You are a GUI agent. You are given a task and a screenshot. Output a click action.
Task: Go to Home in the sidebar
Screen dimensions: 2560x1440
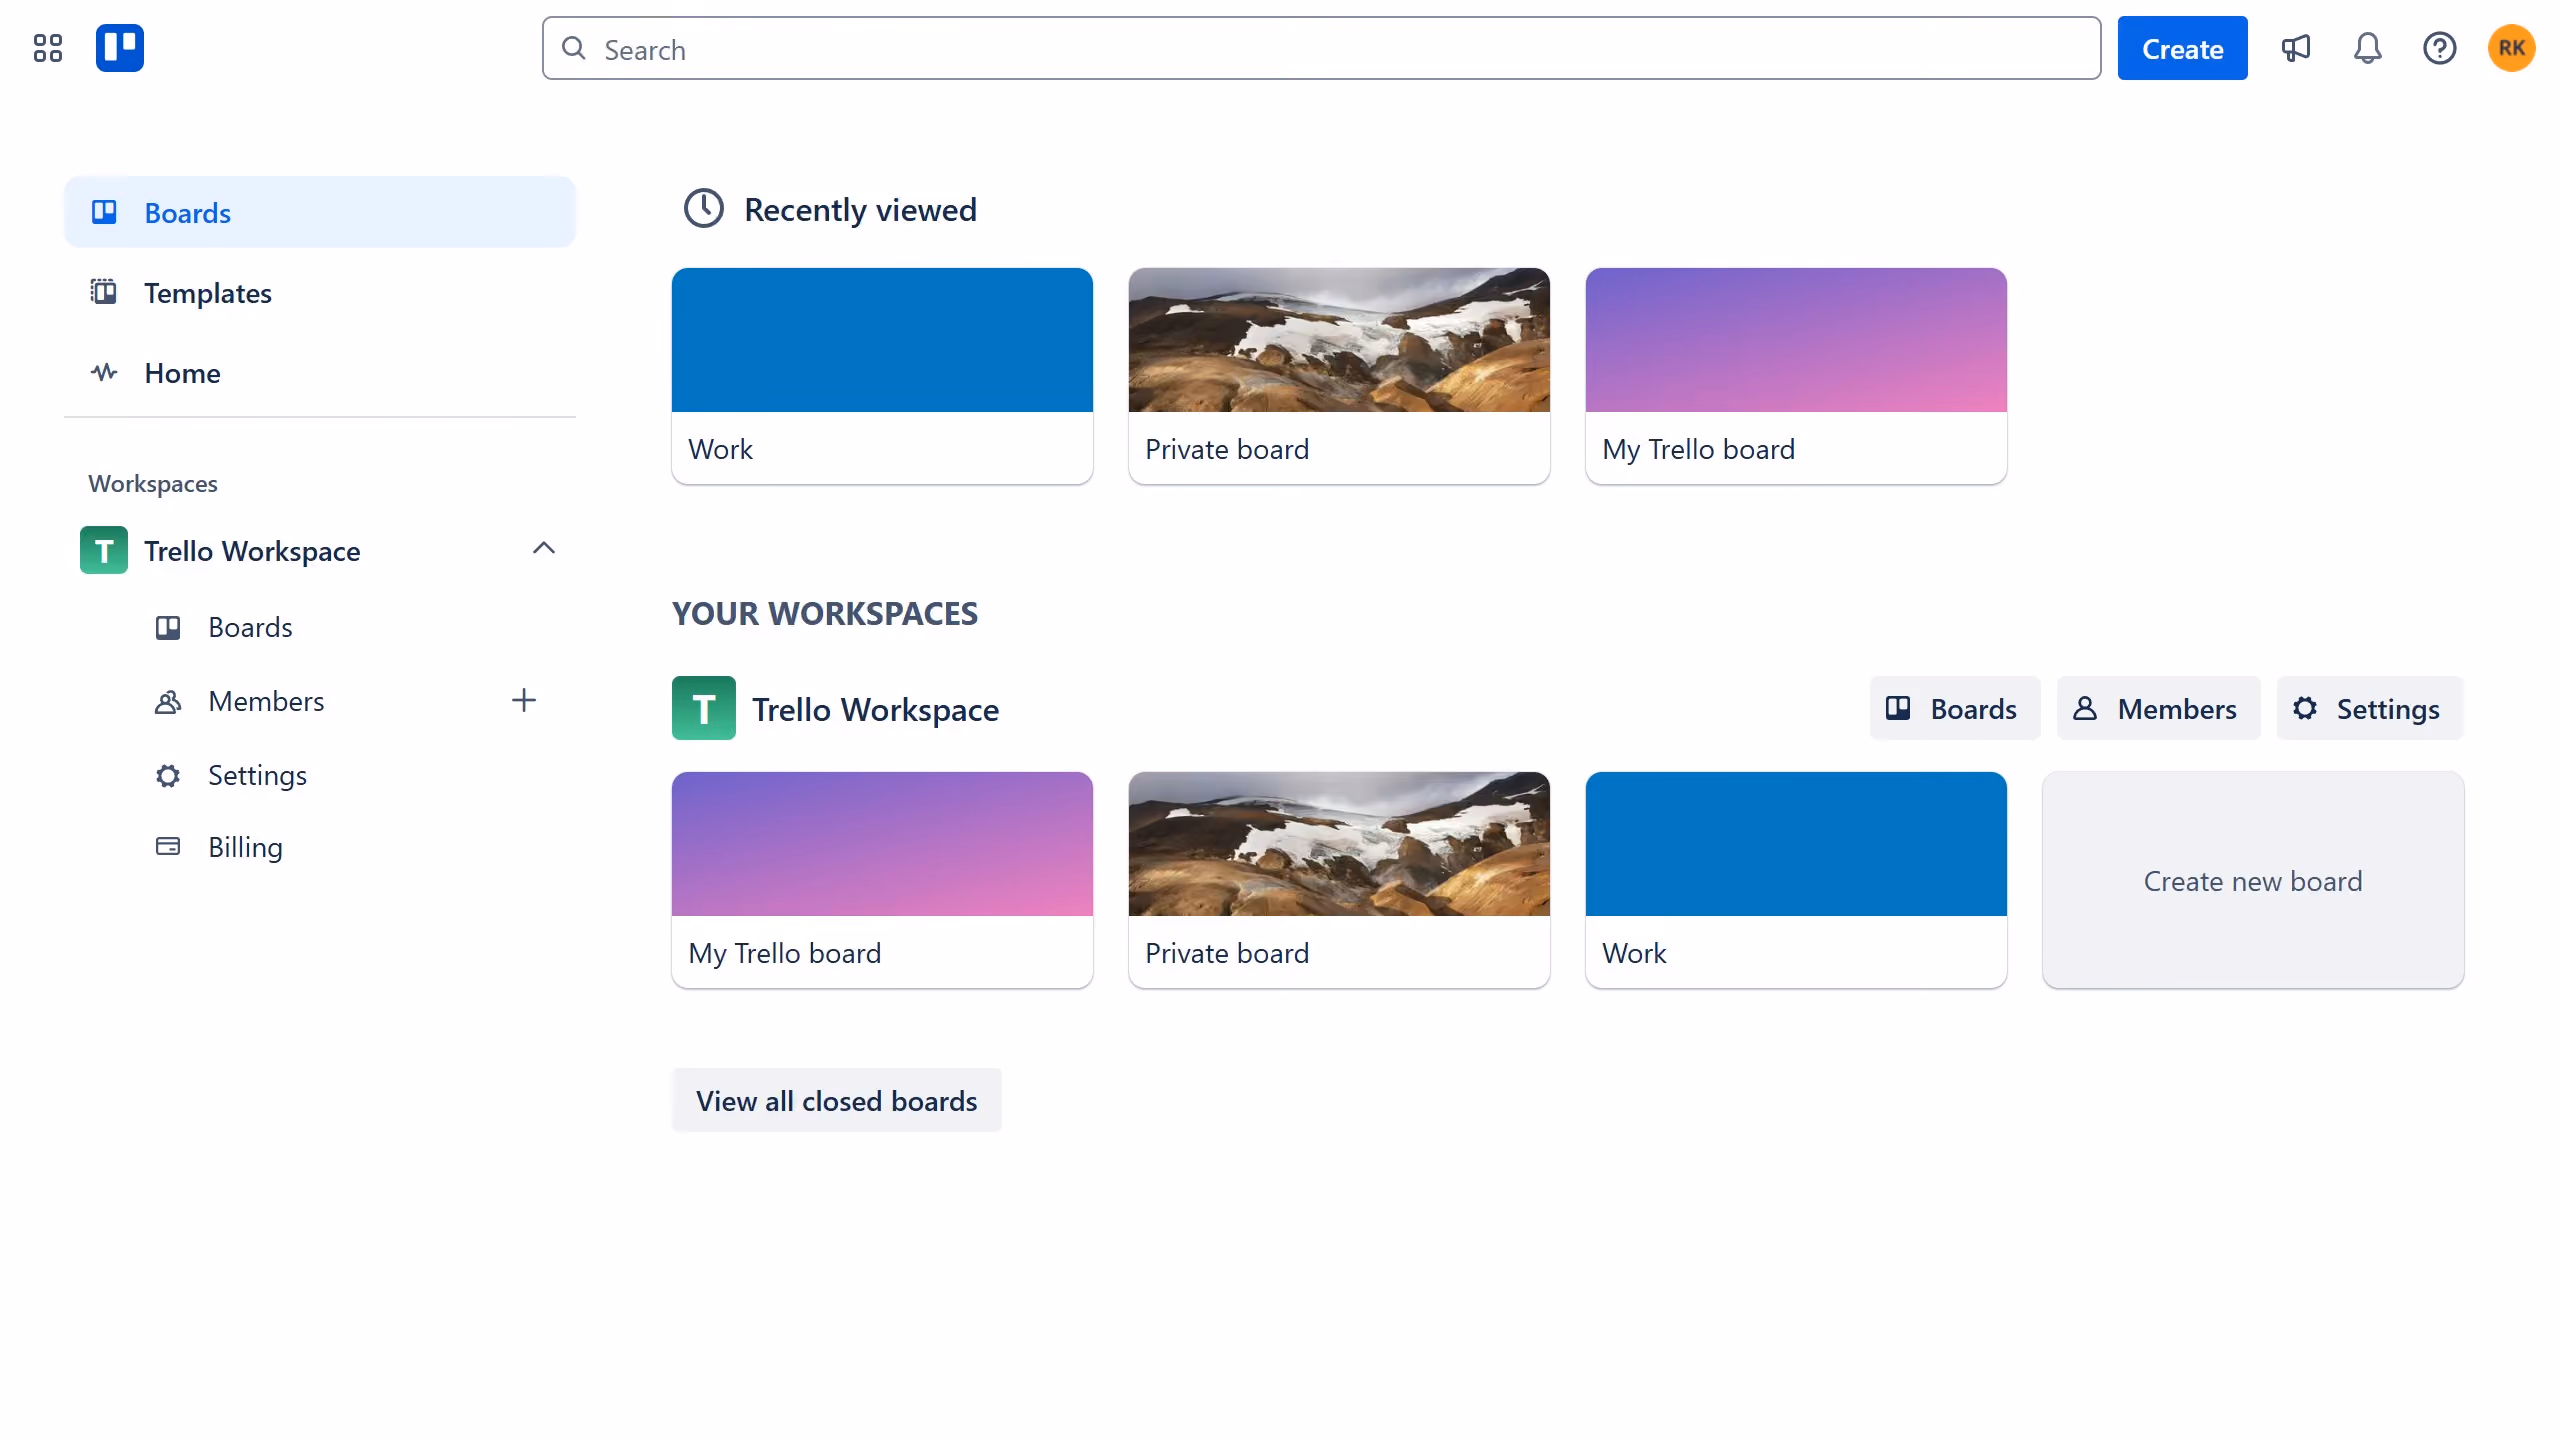(x=320, y=372)
